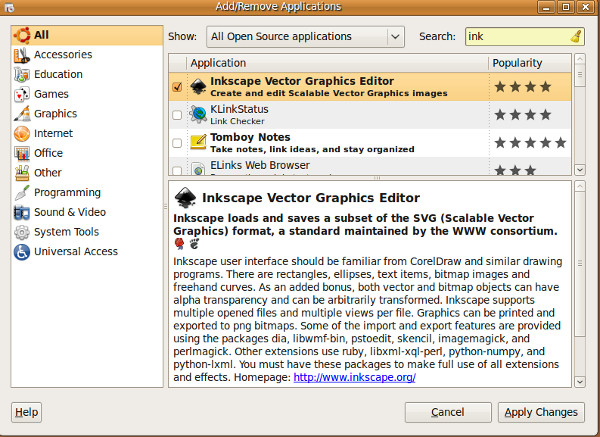This screenshot has width=600, height=437.
Task: Click the System Tools gear icon
Action: coord(22,232)
